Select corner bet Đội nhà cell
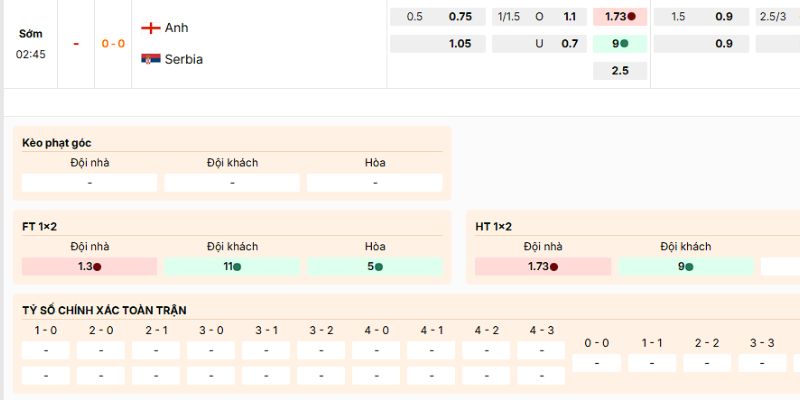The image size is (800, 400). pos(89,183)
